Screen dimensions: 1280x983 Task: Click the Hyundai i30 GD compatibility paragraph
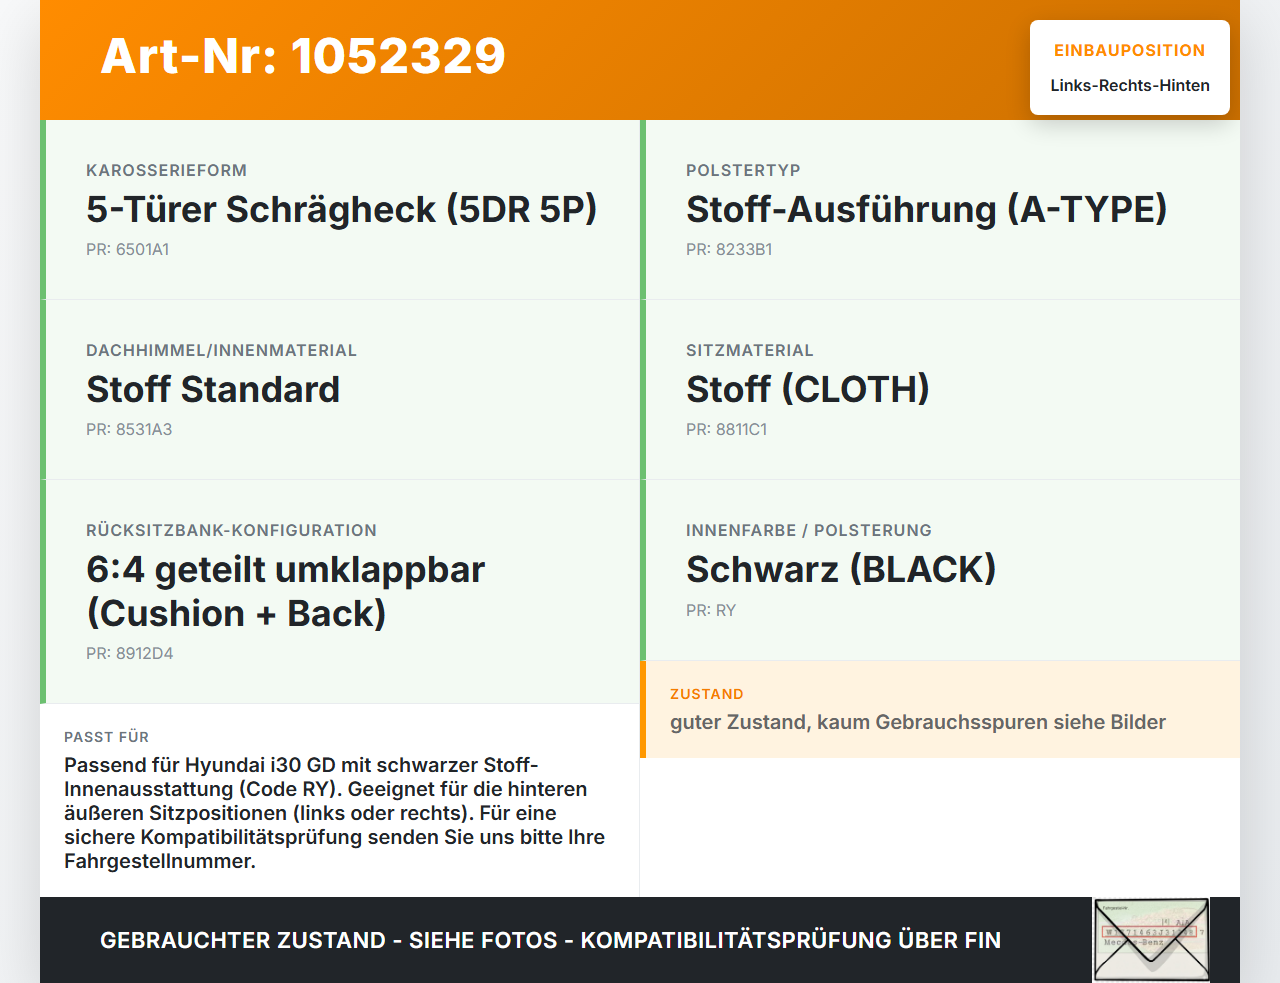tap(334, 813)
